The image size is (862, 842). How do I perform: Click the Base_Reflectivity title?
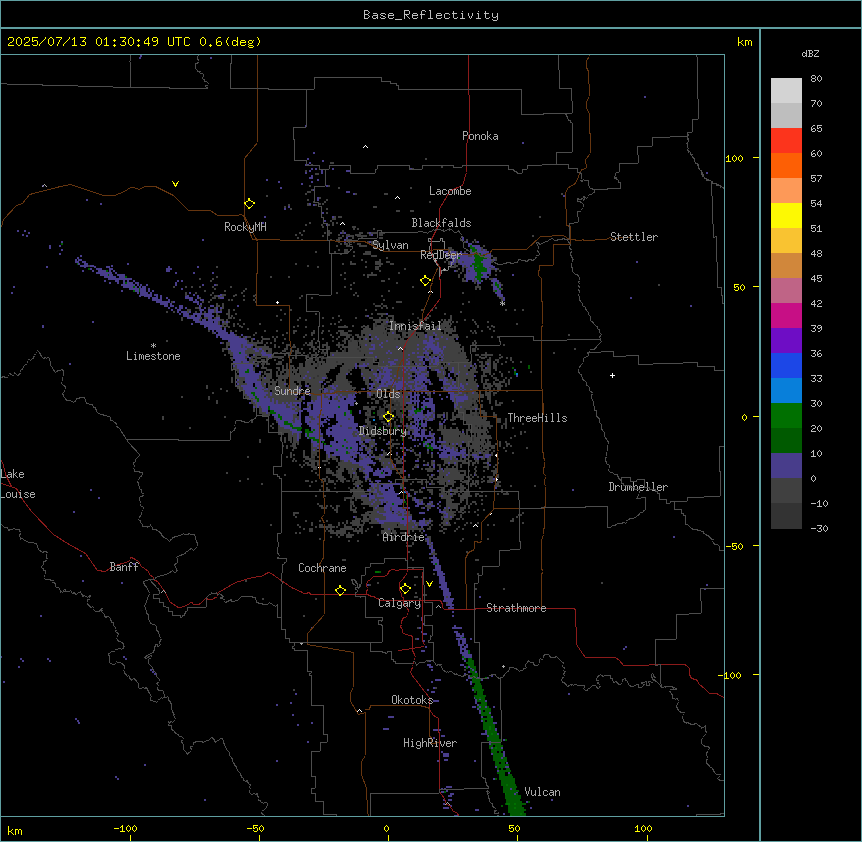(431, 15)
